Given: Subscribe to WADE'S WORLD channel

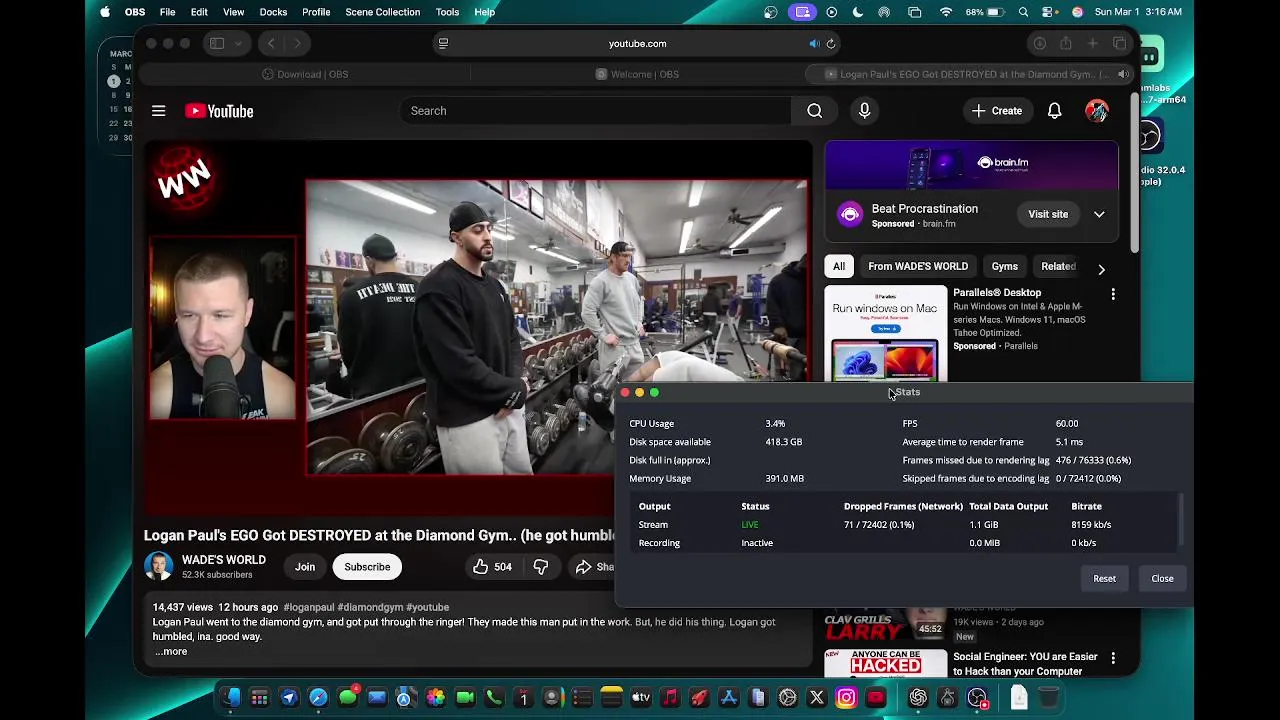Looking at the screenshot, I should pos(367,567).
